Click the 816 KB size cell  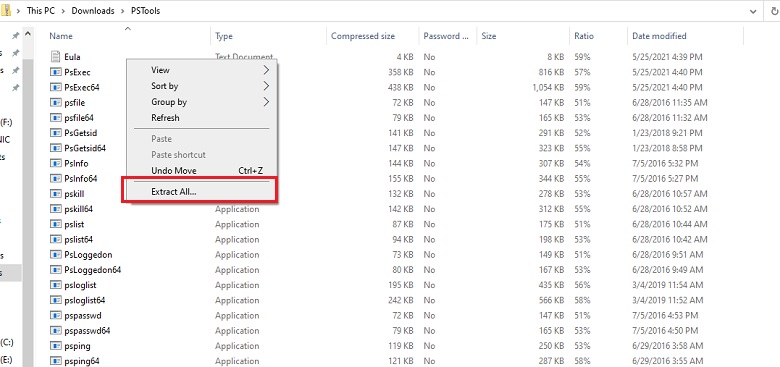(551, 72)
